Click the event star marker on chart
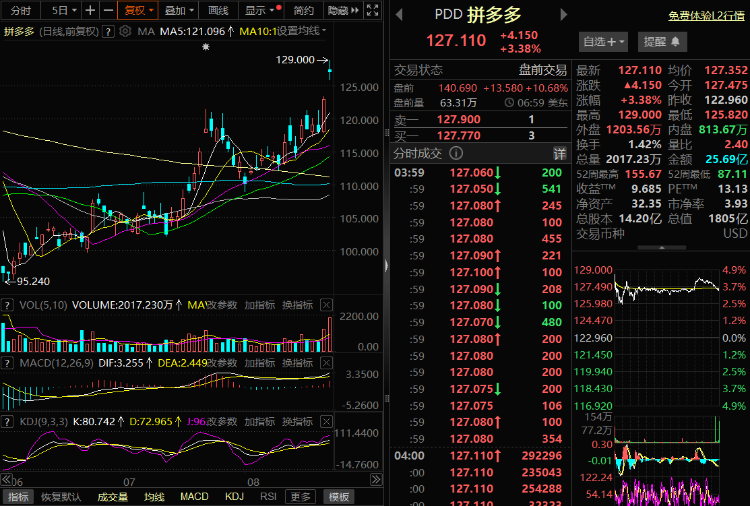750x506 pixels. [x=206, y=47]
